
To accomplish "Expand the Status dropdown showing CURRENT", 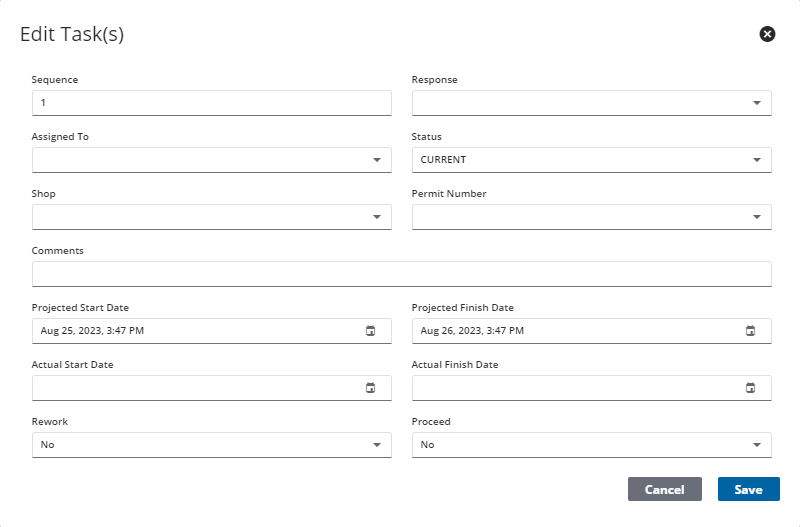I will [x=756, y=160].
